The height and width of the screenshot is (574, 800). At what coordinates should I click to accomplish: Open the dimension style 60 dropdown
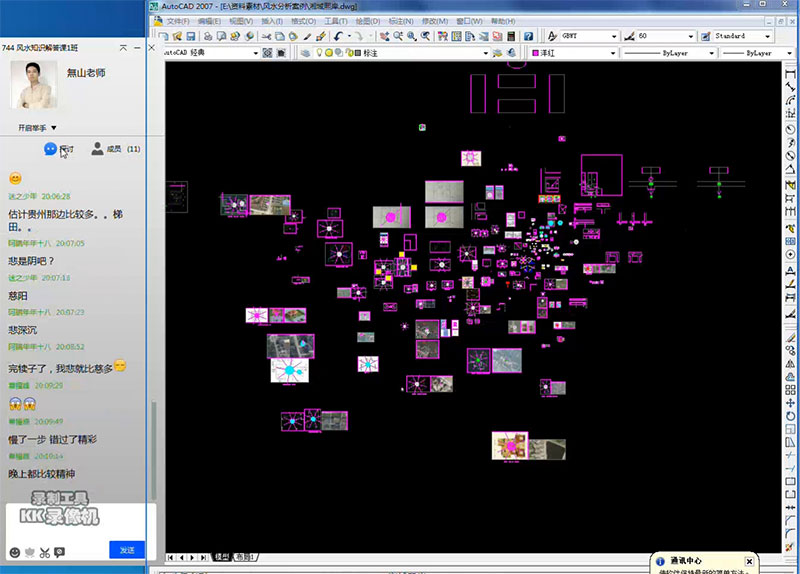691,36
